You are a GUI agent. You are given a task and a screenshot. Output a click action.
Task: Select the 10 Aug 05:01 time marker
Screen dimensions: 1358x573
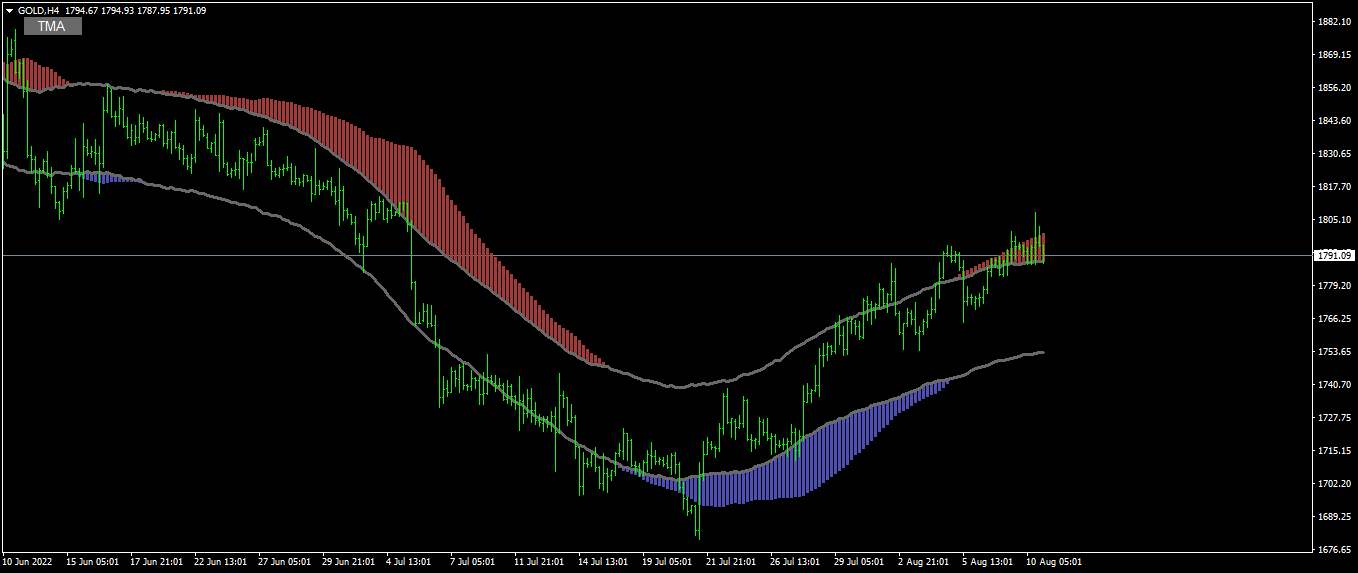click(x=1055, y=562)
